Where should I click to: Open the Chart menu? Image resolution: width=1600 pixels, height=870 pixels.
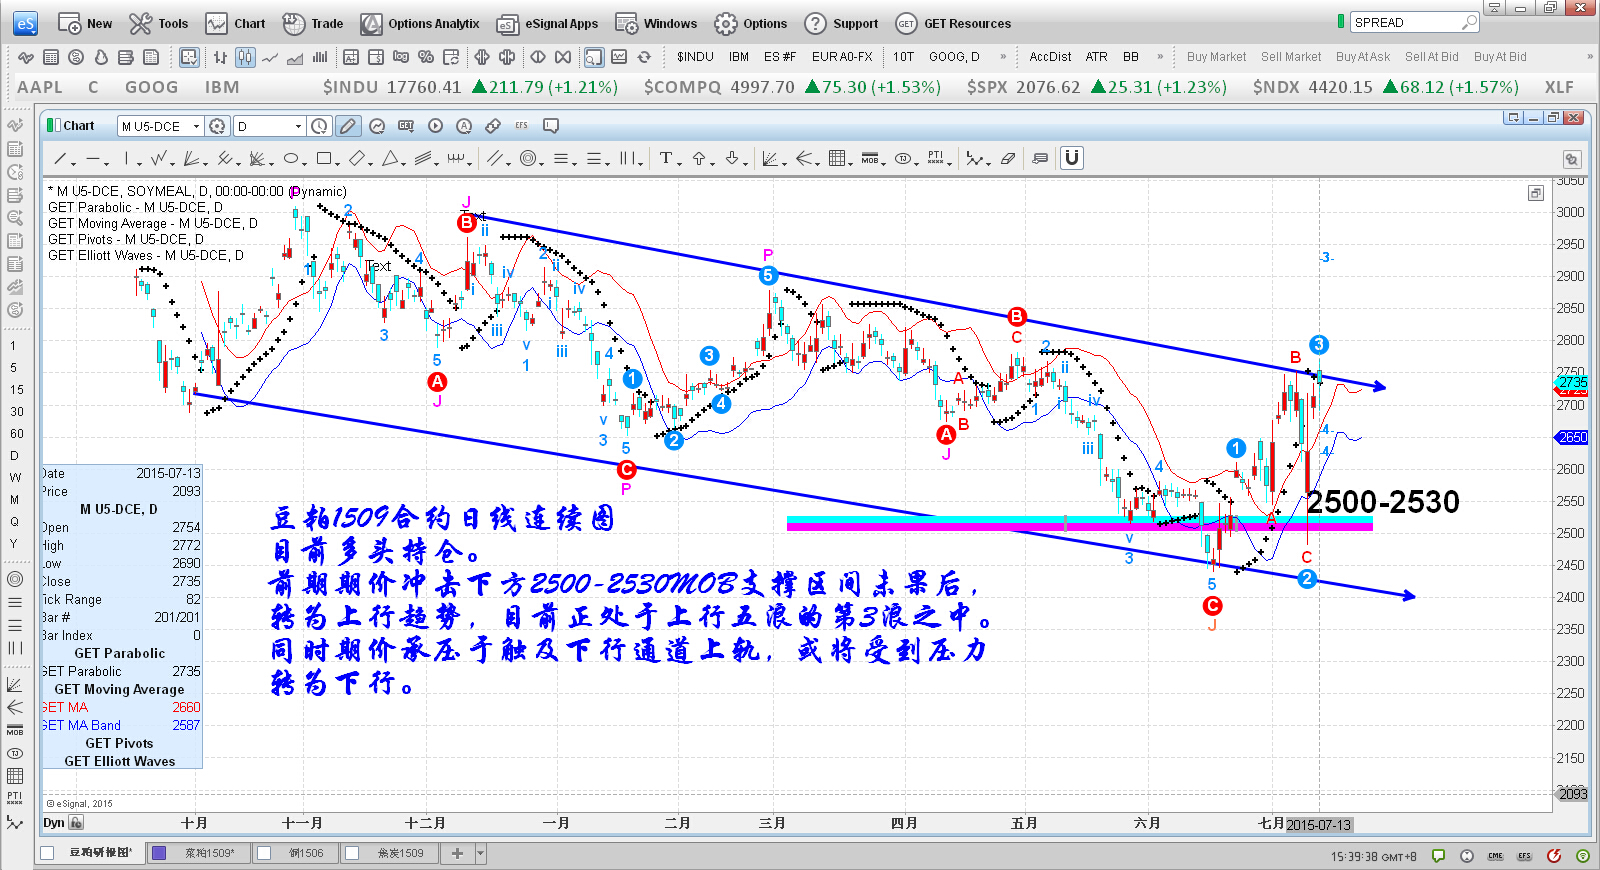236,23
